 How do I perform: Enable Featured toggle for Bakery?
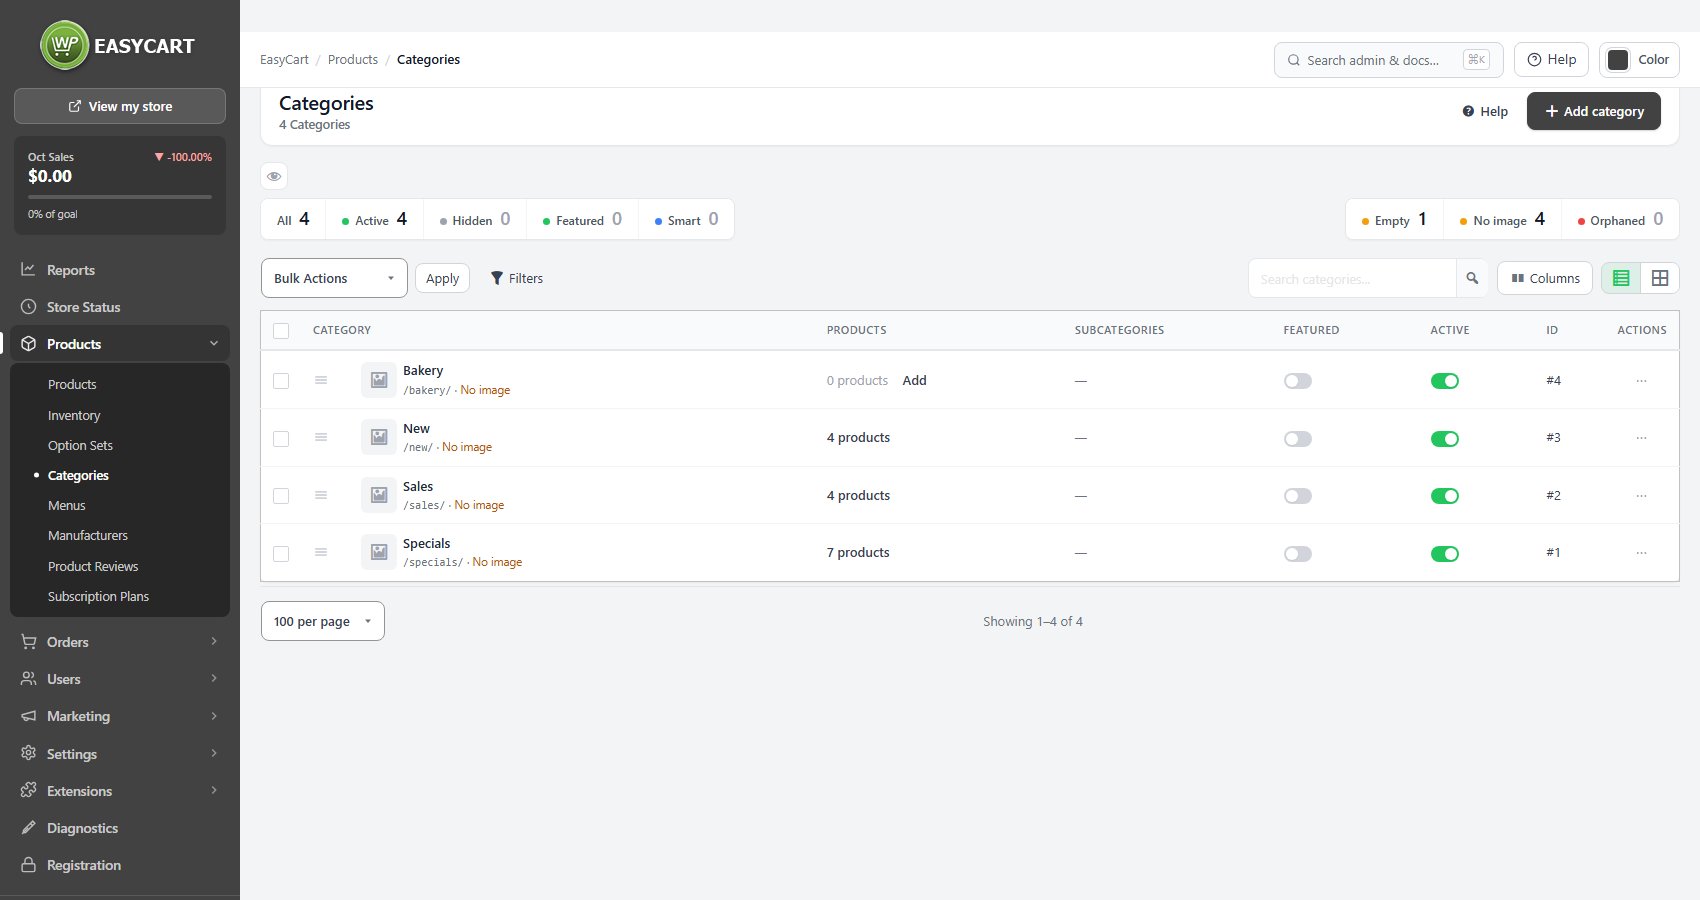pyautogui.click(x=1298, y=381)
